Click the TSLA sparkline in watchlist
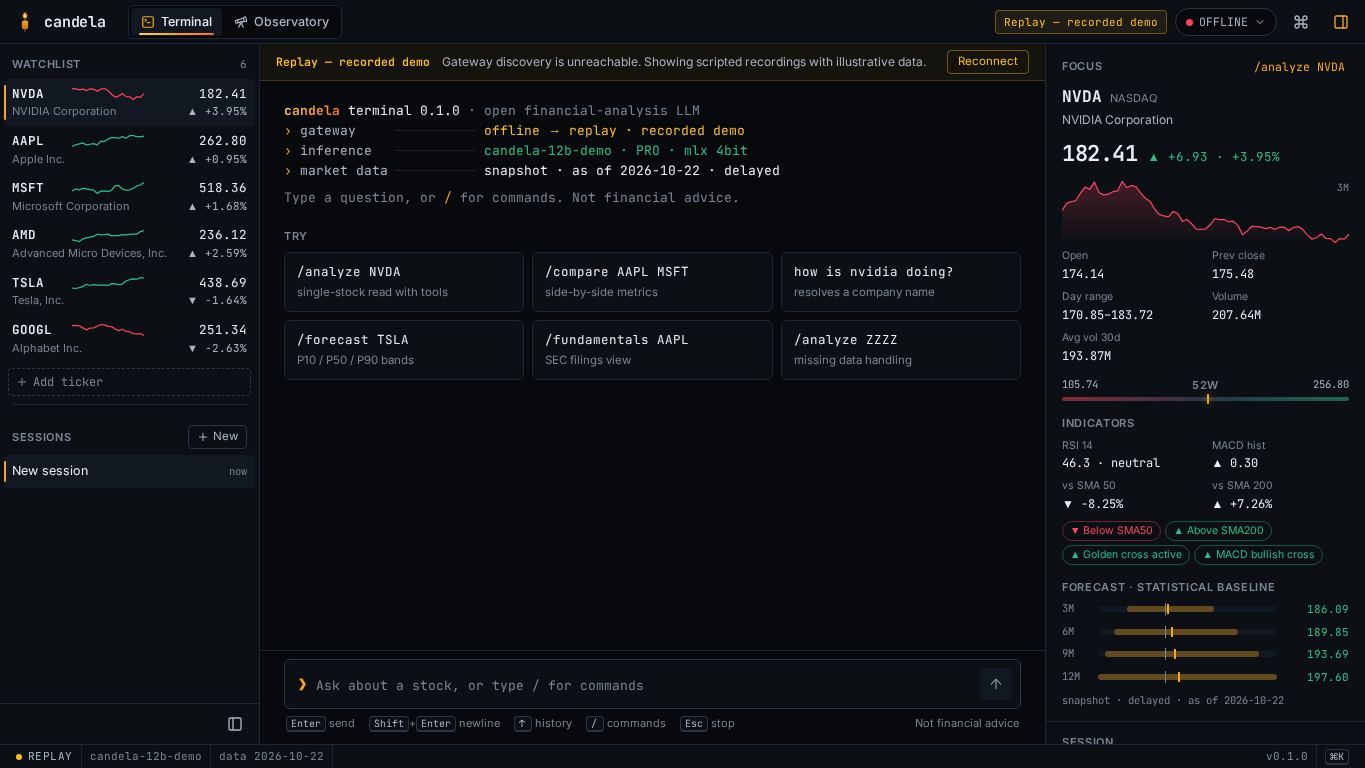This screenshot has height=768, width=1365. tap(108, 283)
